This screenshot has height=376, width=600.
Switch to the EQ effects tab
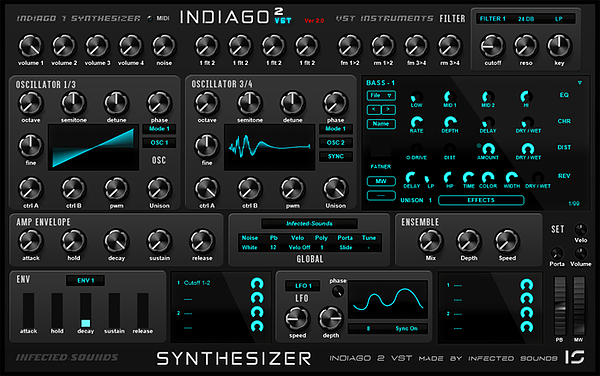pyautogui.click(x=564, y=95)
